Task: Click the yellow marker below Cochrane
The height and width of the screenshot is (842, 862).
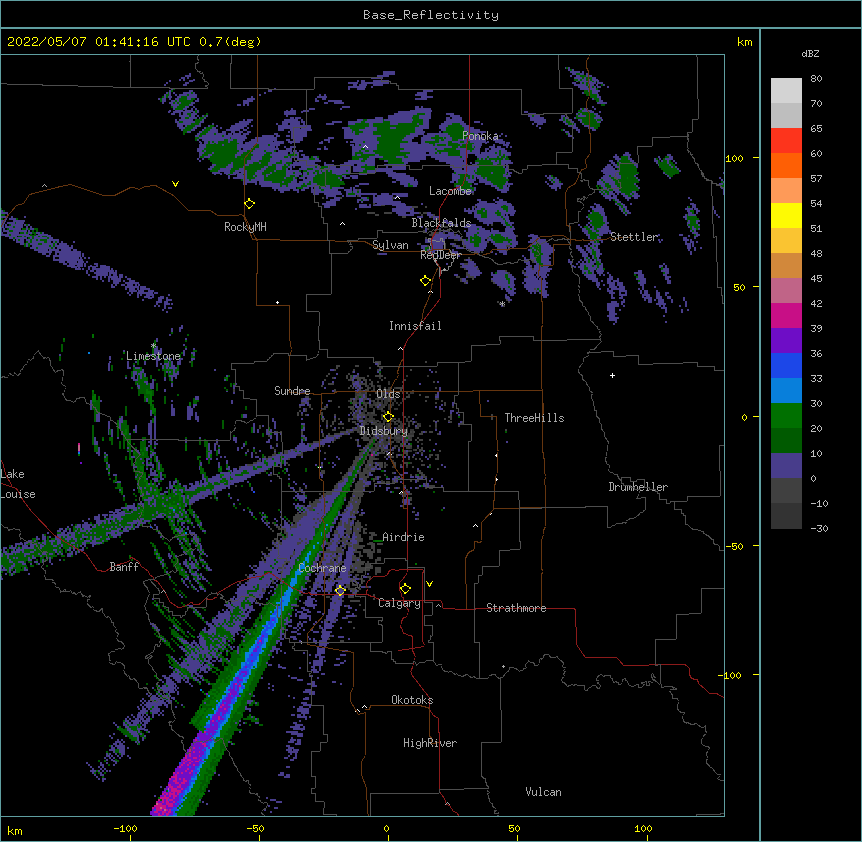Action: pos(340,590)
